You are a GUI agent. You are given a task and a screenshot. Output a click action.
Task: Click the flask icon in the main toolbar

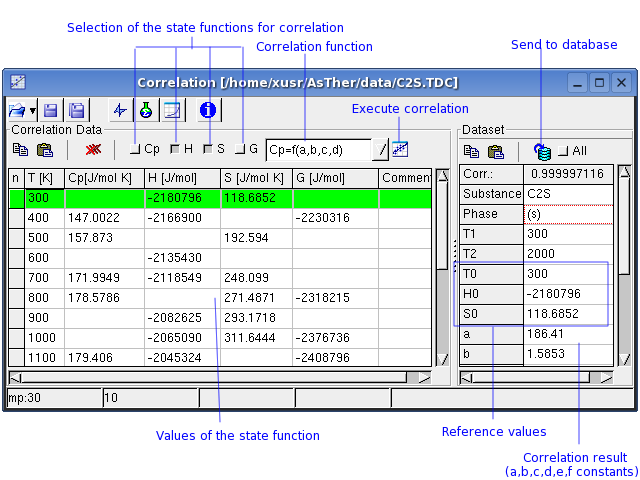[146, 111]
